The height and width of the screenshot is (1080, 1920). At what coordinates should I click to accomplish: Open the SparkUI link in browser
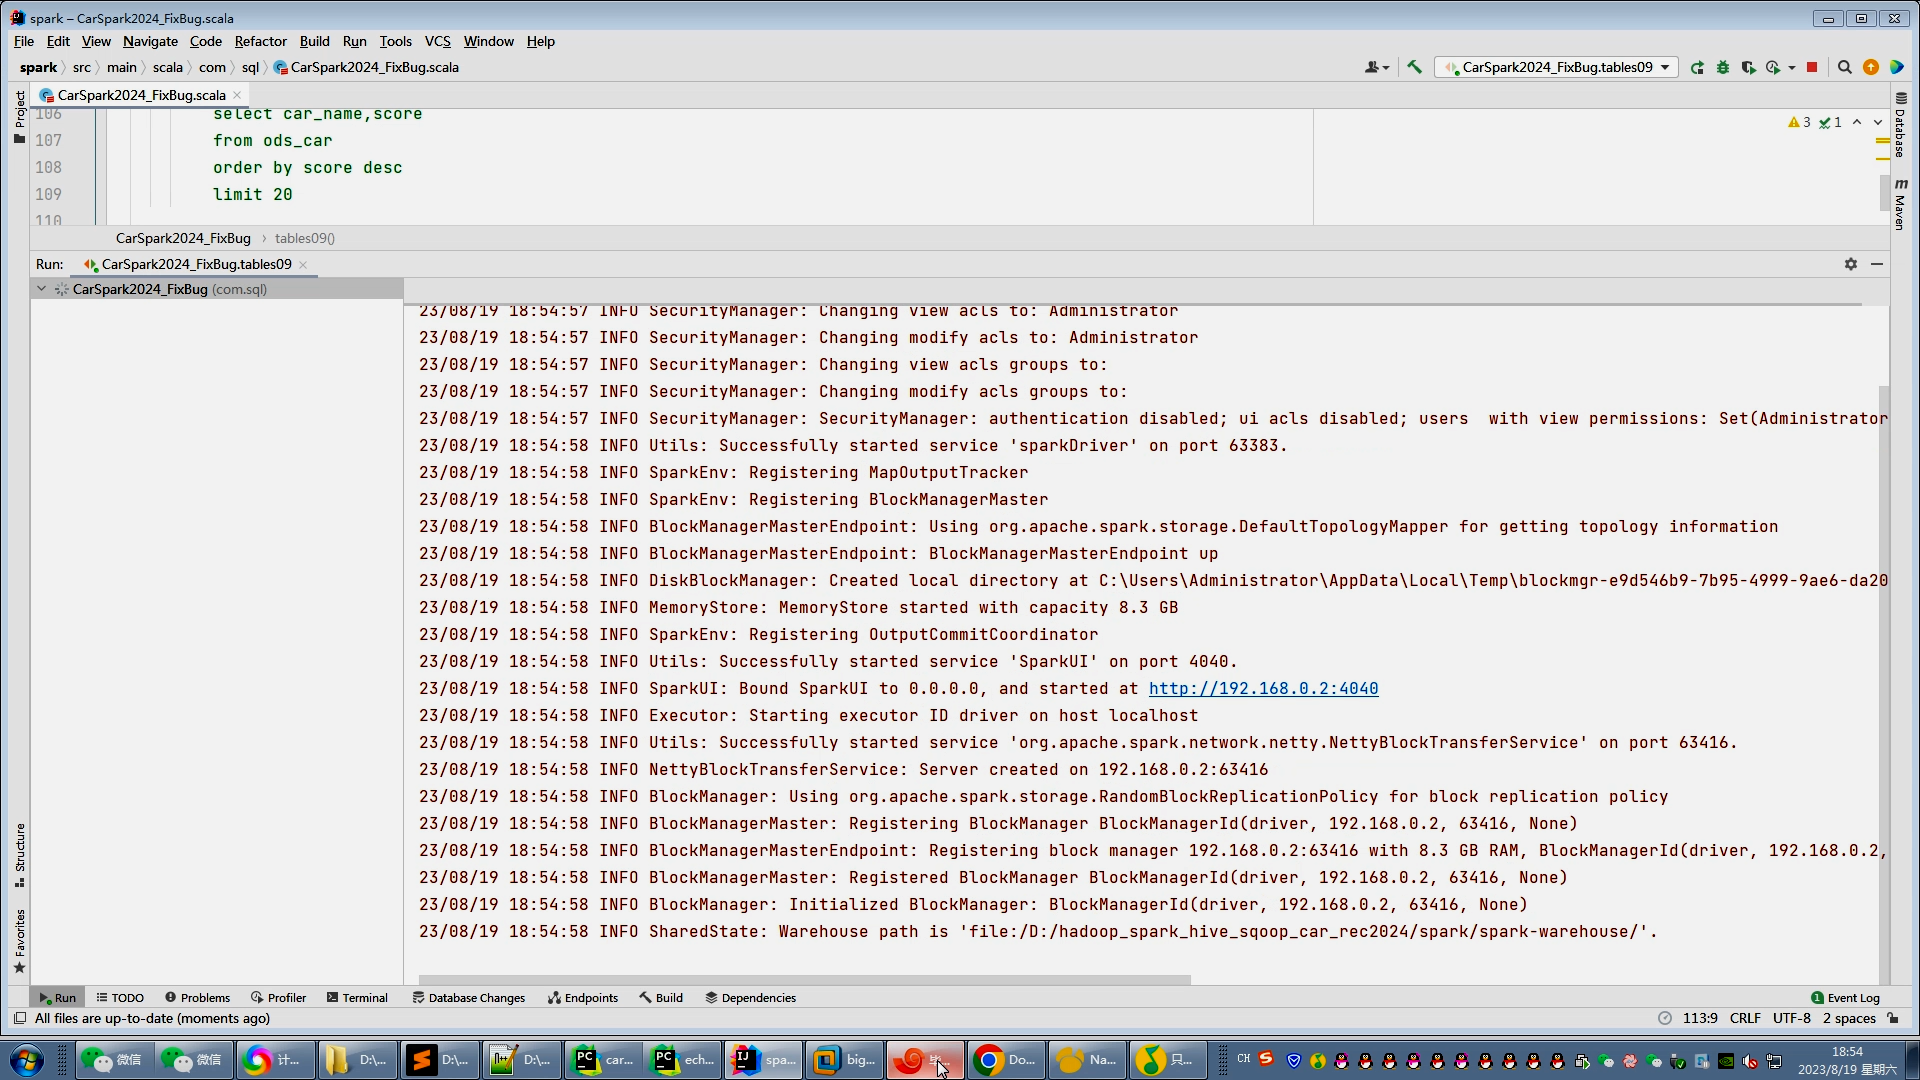point(1263,687)
